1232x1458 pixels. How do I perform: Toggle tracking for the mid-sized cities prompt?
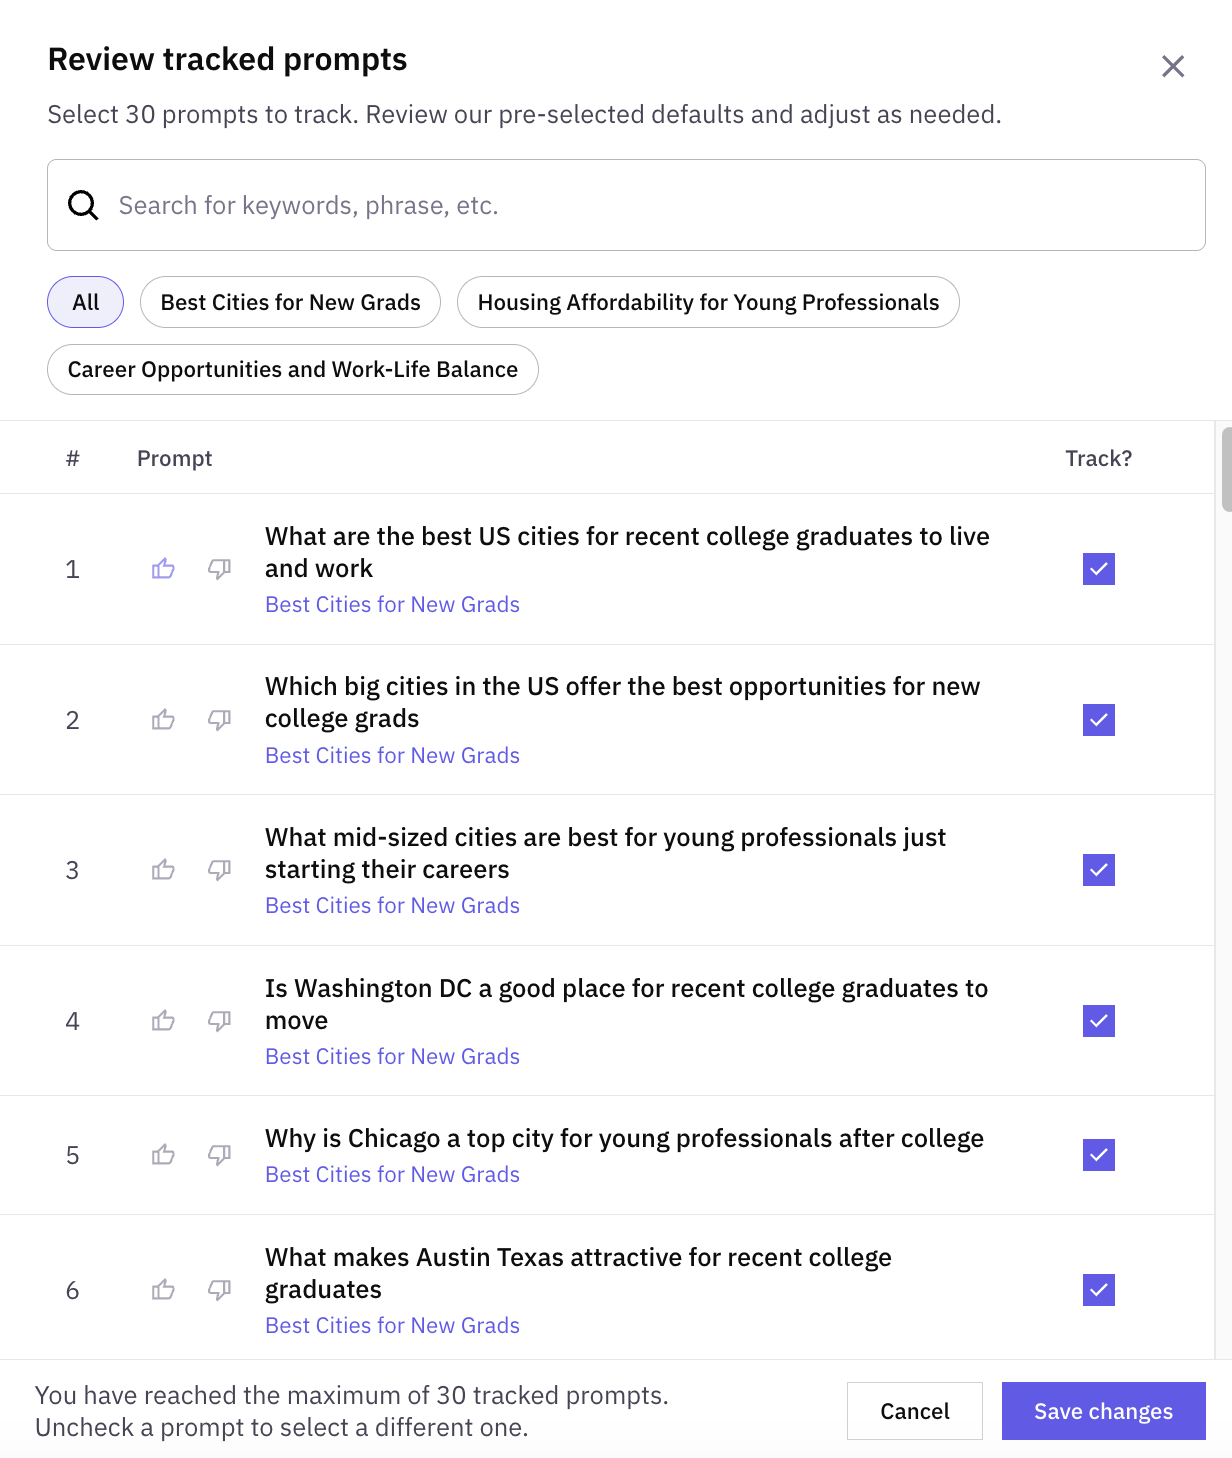click(1099, 870)
